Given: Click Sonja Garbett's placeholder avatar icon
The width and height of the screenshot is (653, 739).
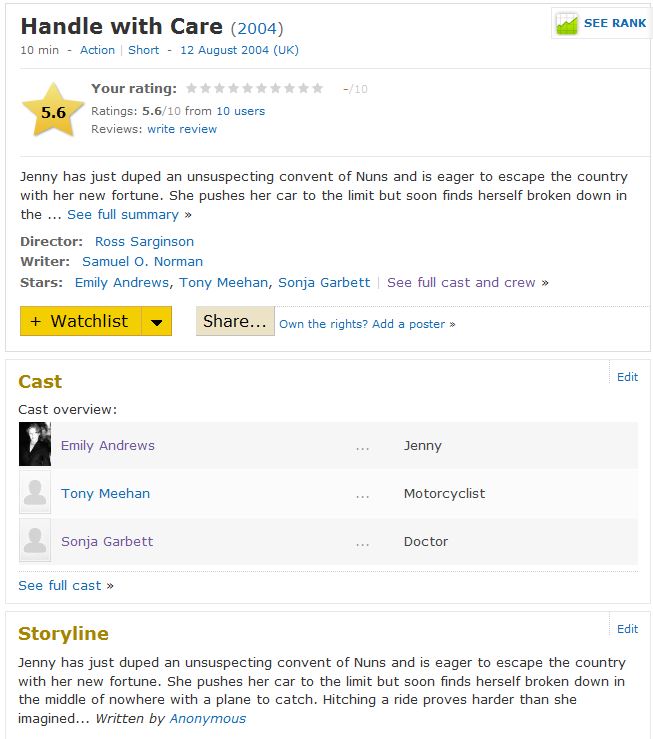Looking at the screenshot, I should click(x=35, y=541).
